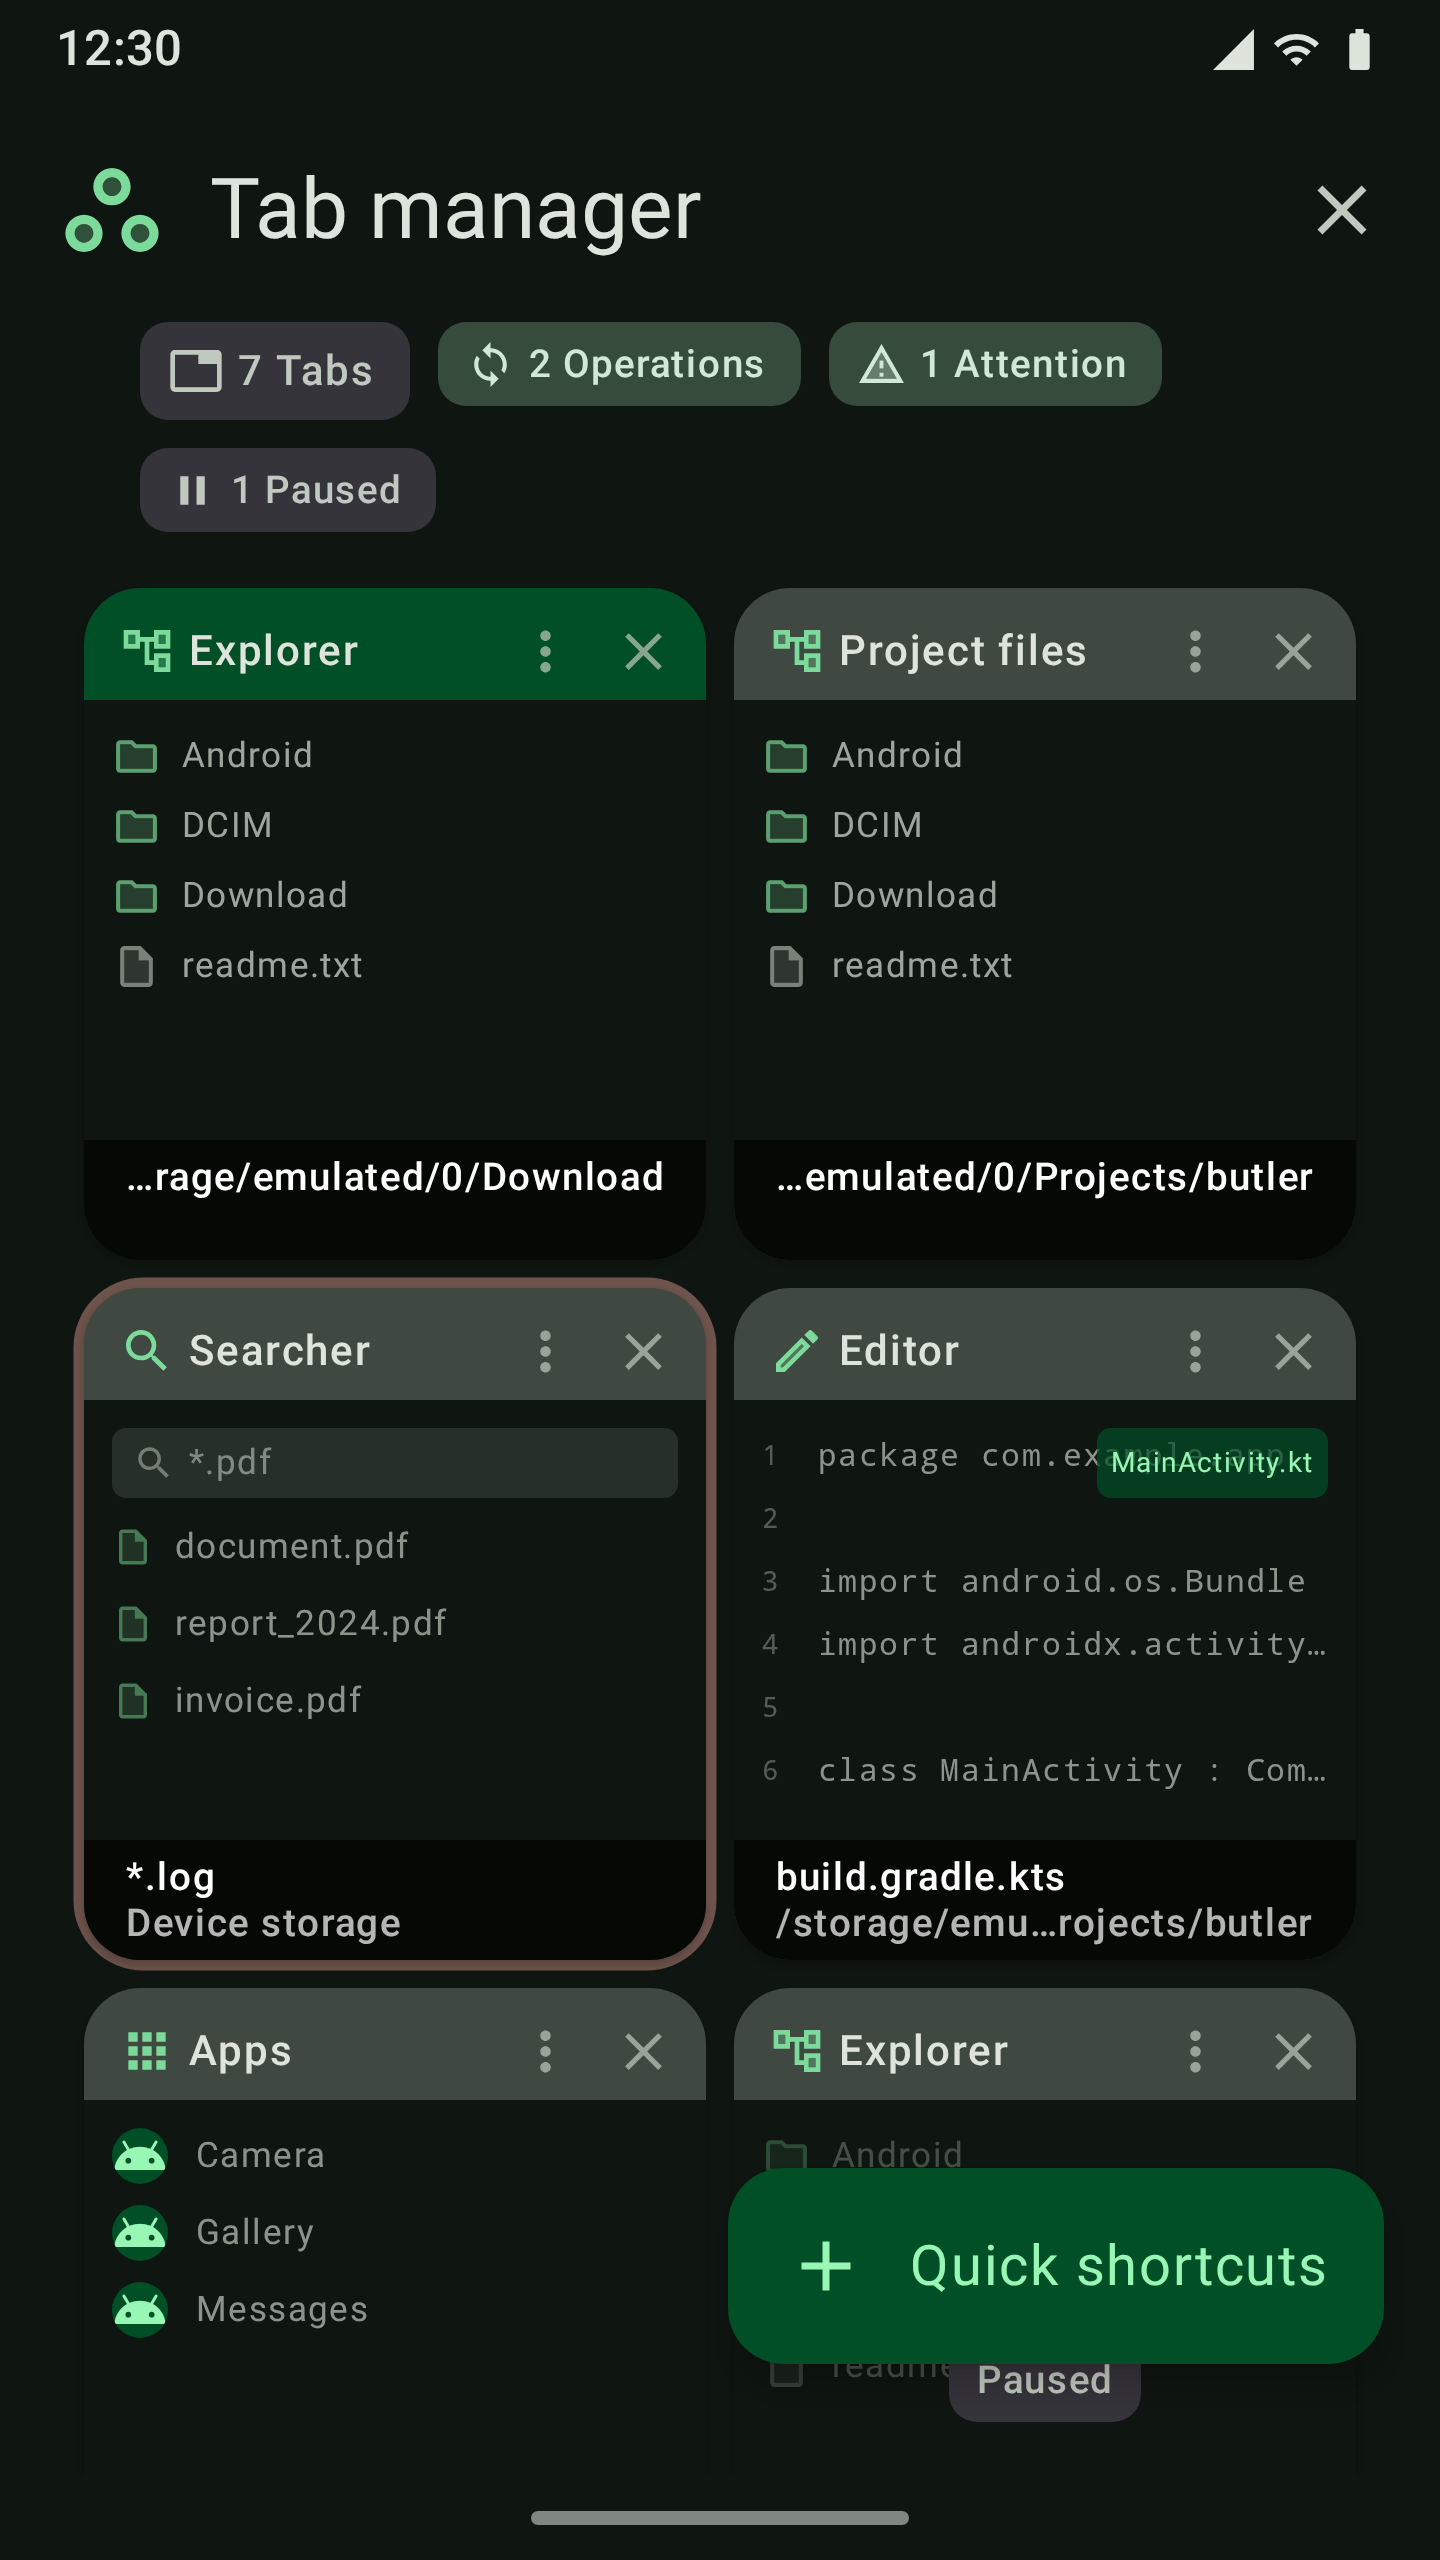Viewport: 1440px width, 2560px height.
Task: Open the Apps tab overflow menu
Action: [x=545, y=2052]
